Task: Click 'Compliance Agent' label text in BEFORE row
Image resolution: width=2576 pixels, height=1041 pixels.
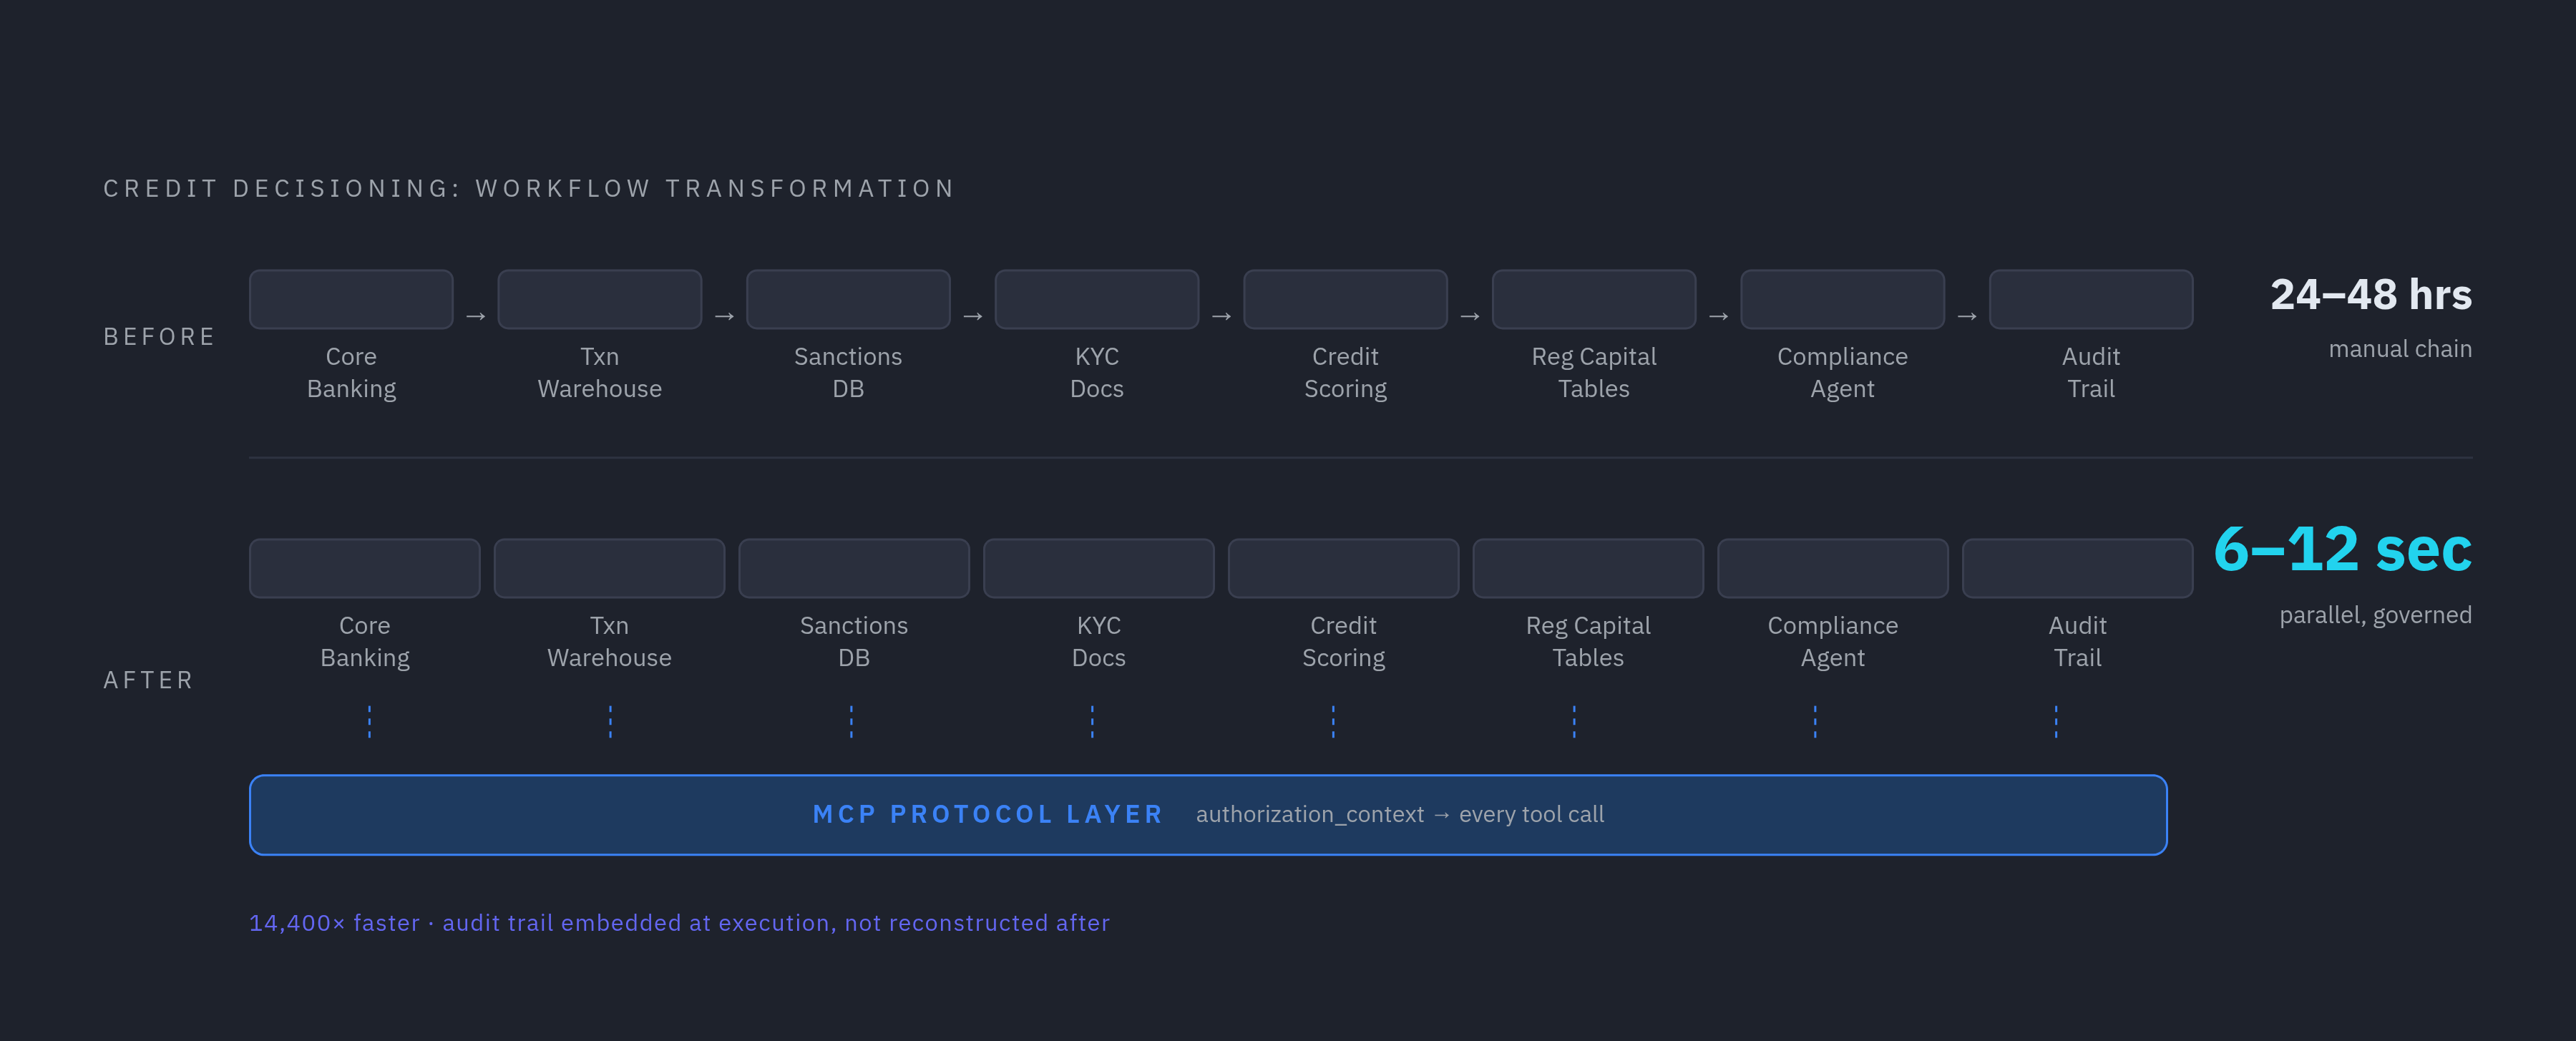Action: 1842,373
